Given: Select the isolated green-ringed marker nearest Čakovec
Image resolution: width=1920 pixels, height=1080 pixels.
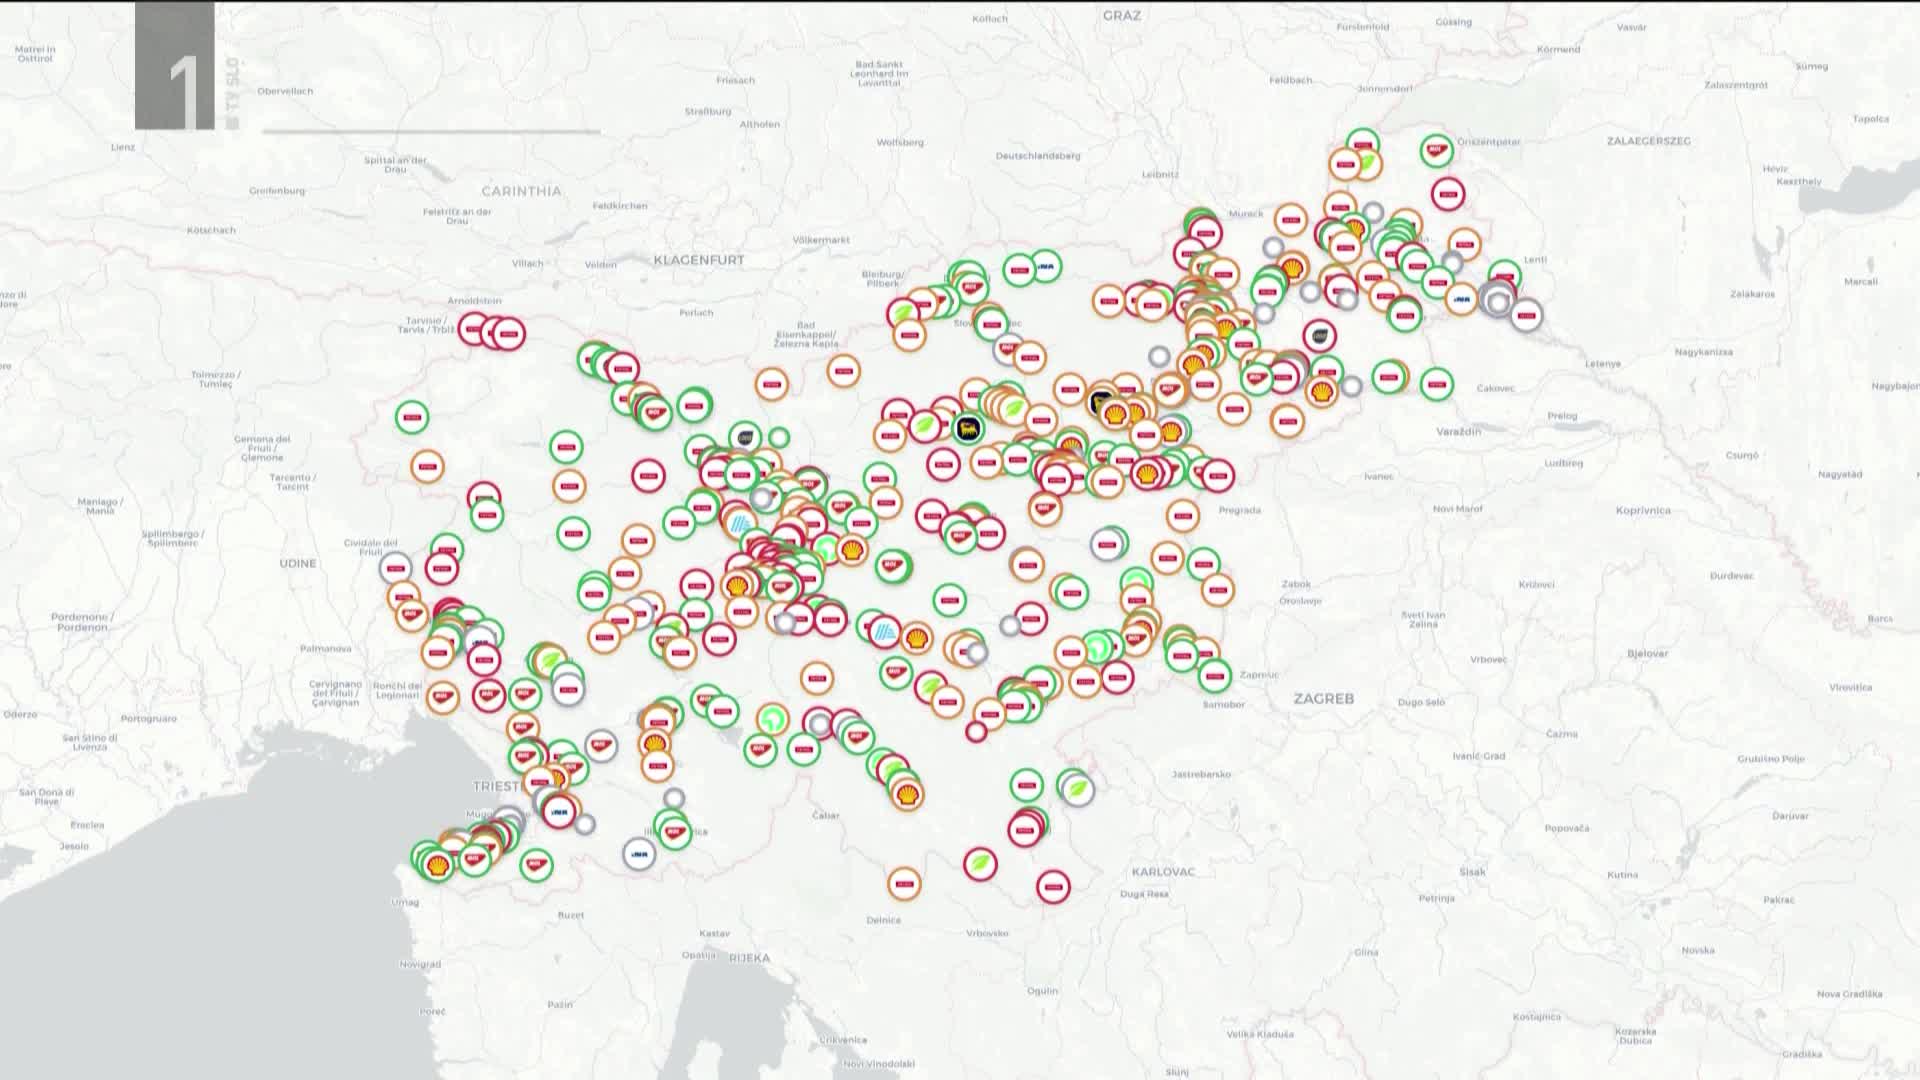Looking at the screenshot, I should click(1436, 384).
